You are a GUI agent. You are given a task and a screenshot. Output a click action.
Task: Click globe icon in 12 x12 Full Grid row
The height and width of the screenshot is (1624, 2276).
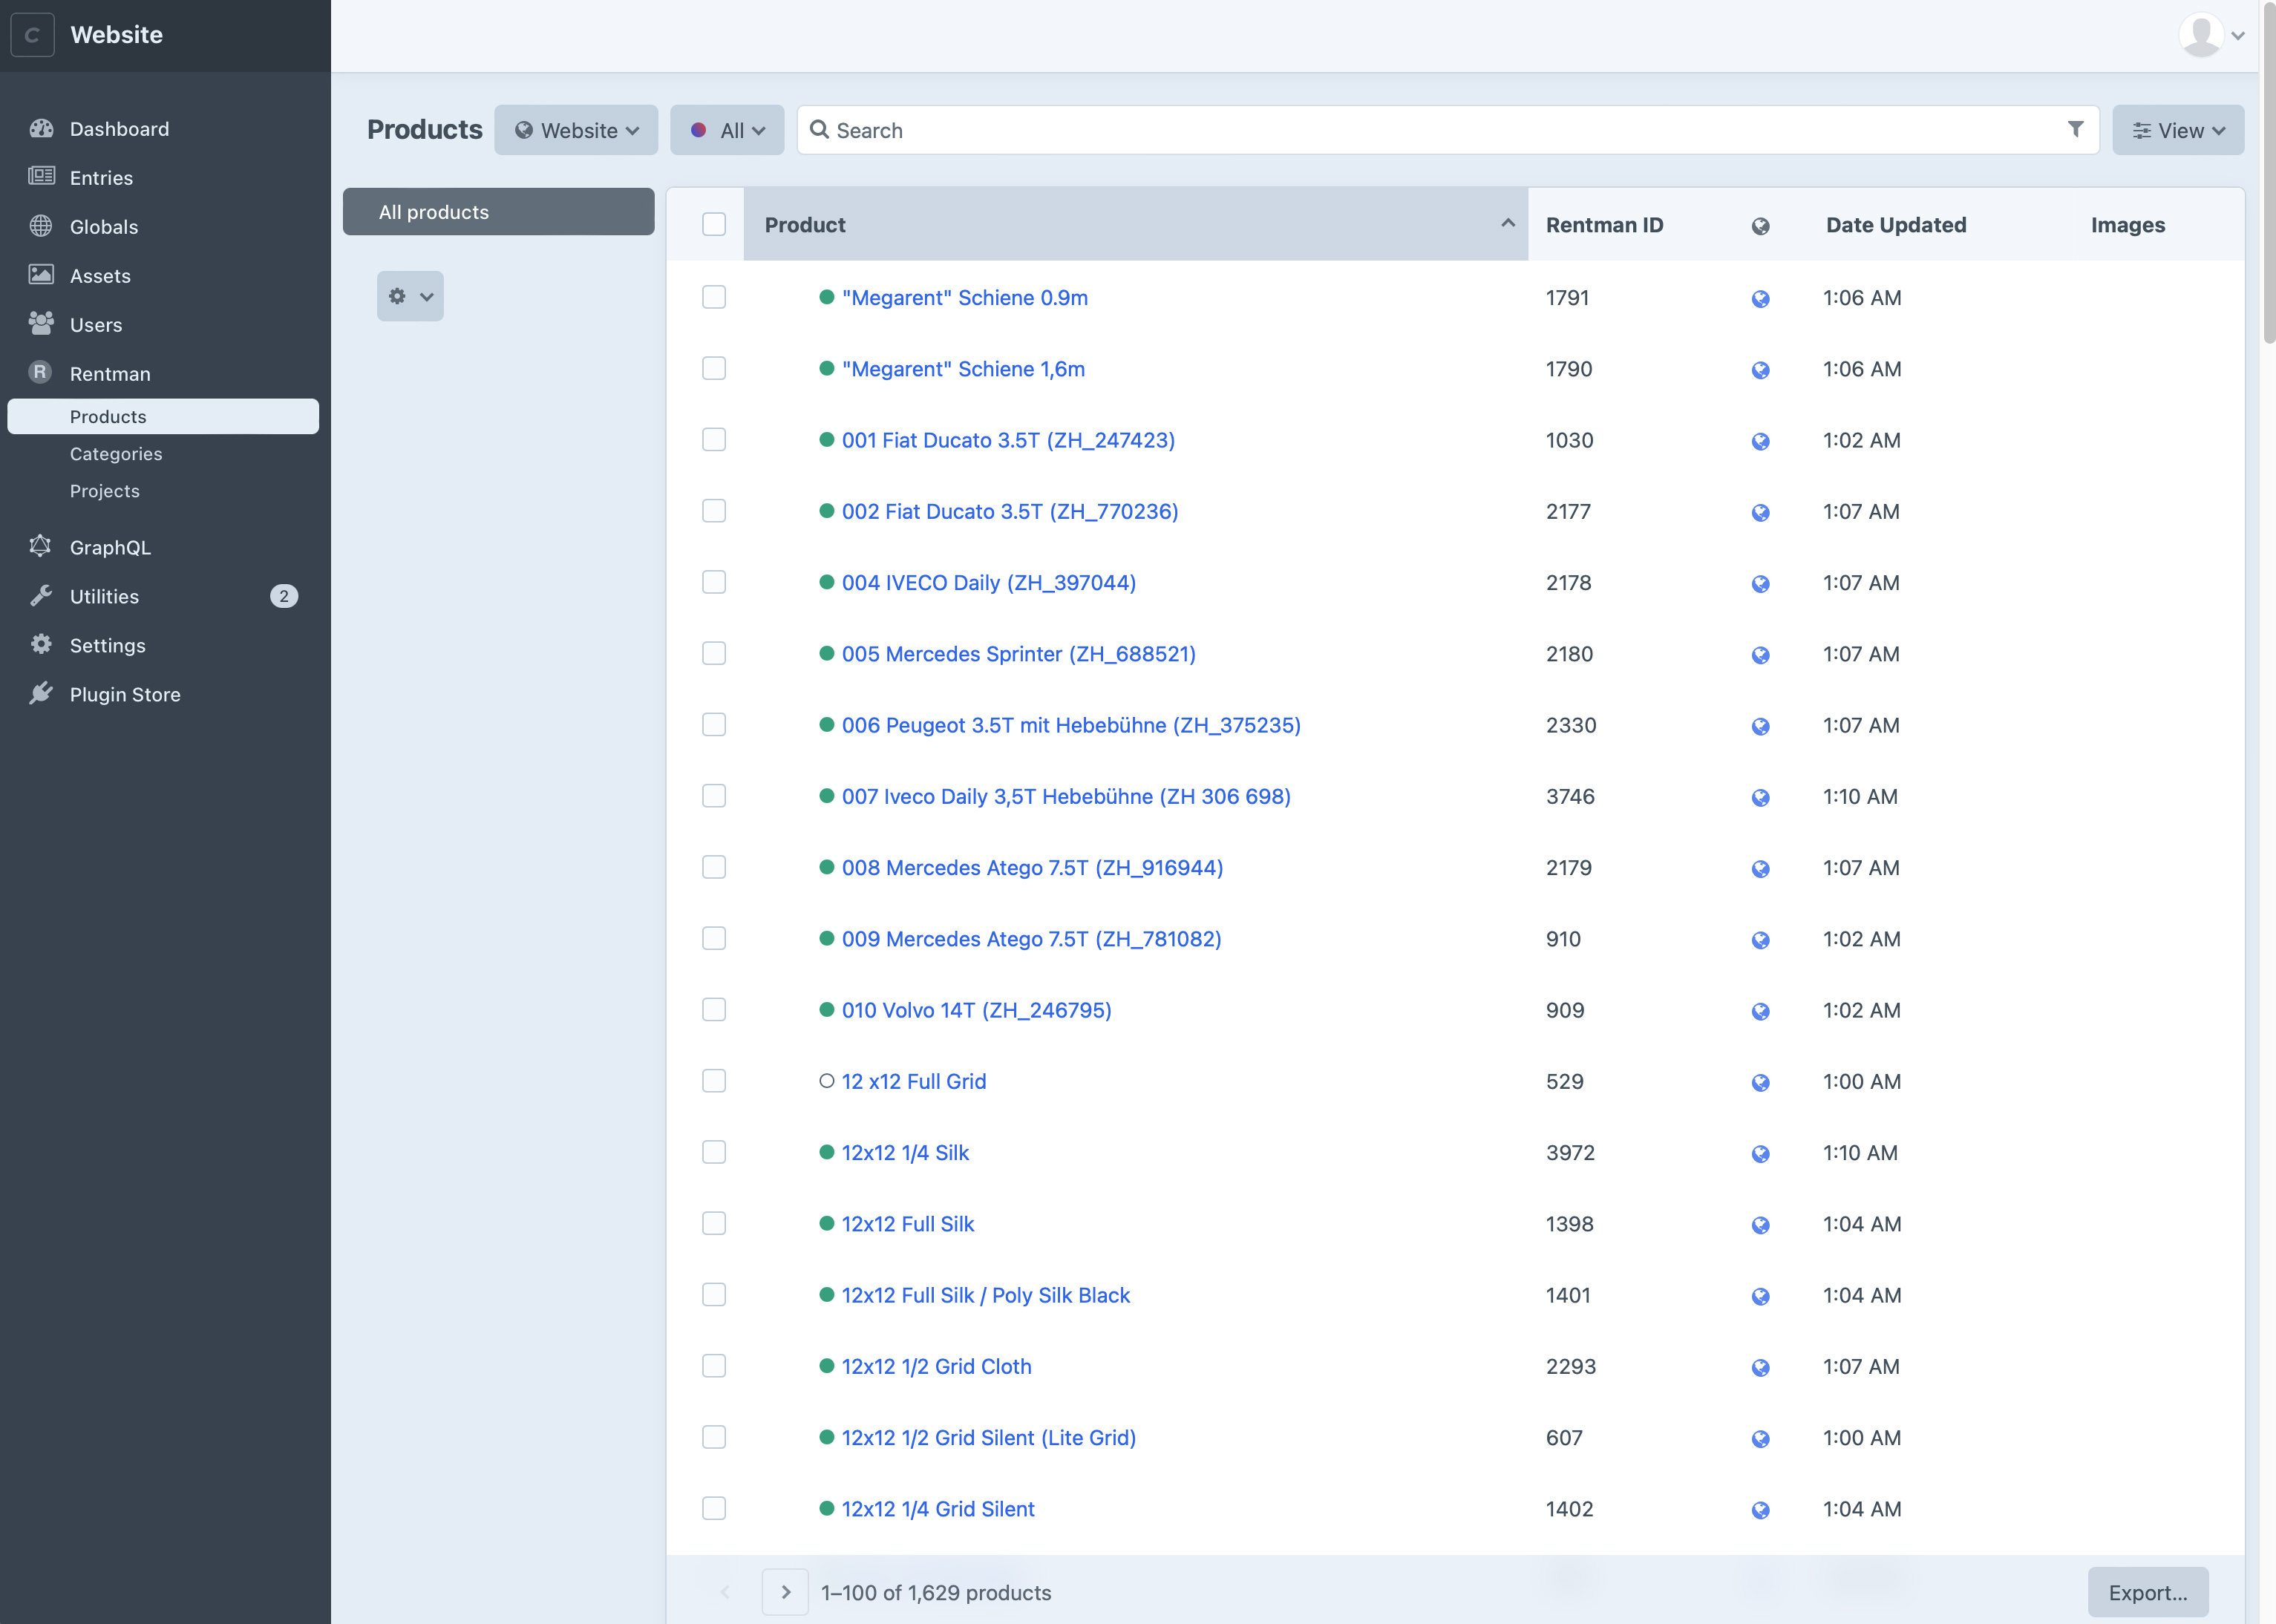tap(1761, 1083)
